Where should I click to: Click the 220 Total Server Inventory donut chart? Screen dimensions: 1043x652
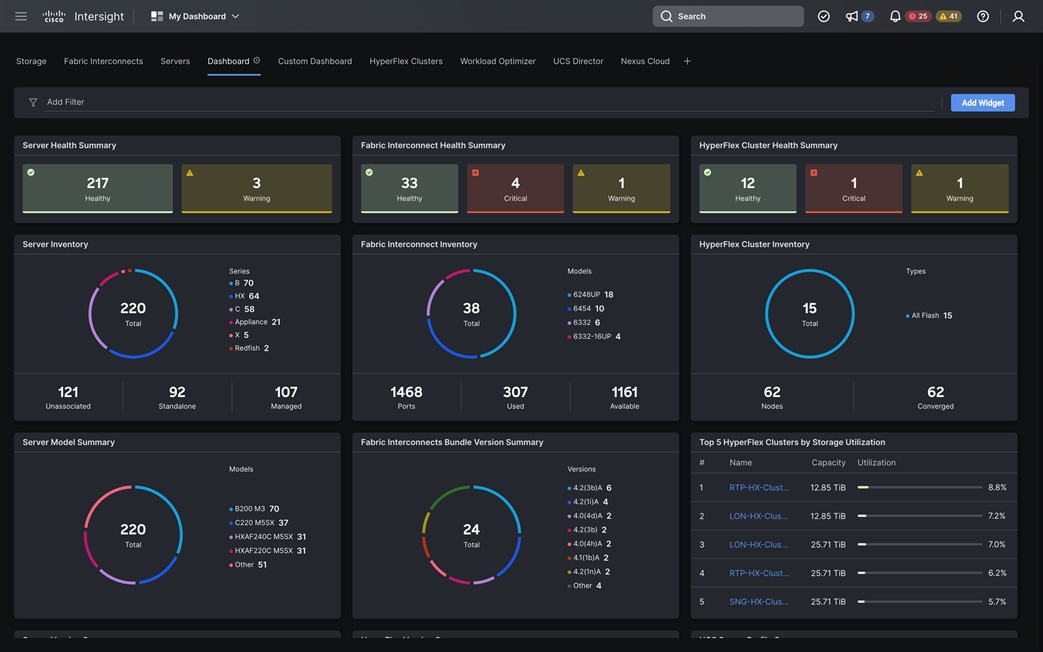click(x=133, y=313)
